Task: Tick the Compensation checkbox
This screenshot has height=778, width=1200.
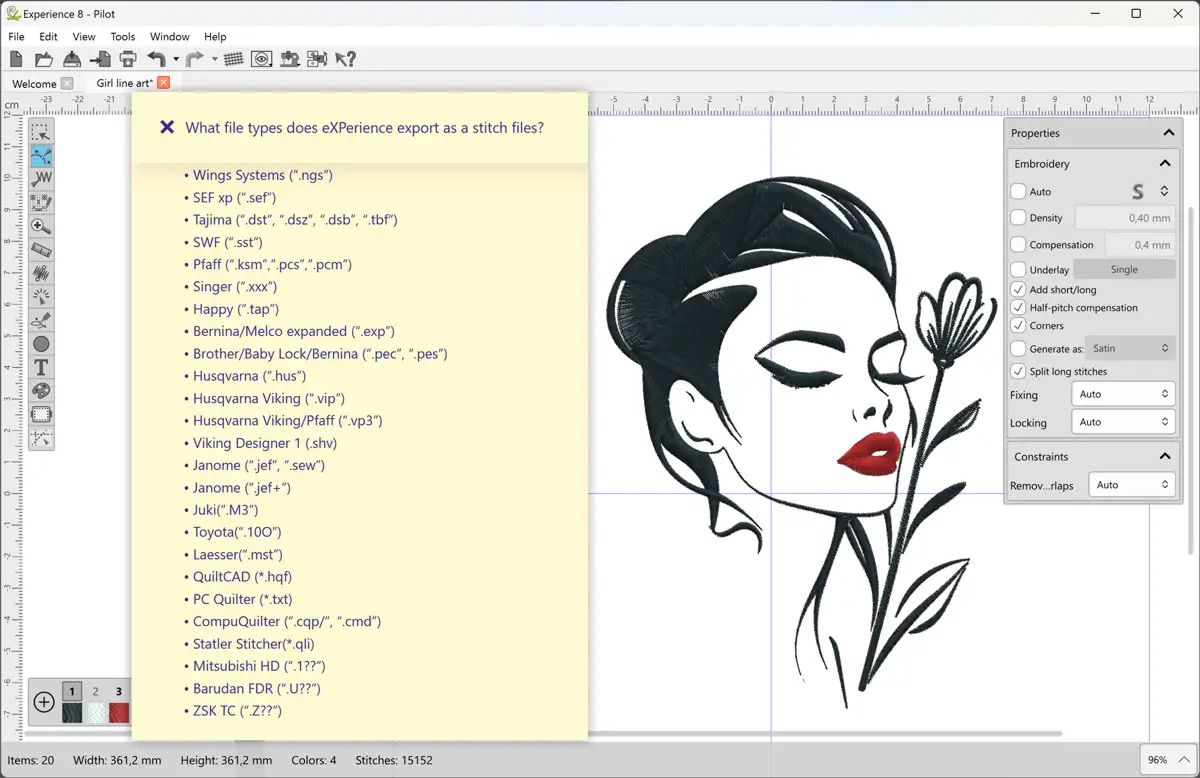Action: (1018, 244)
